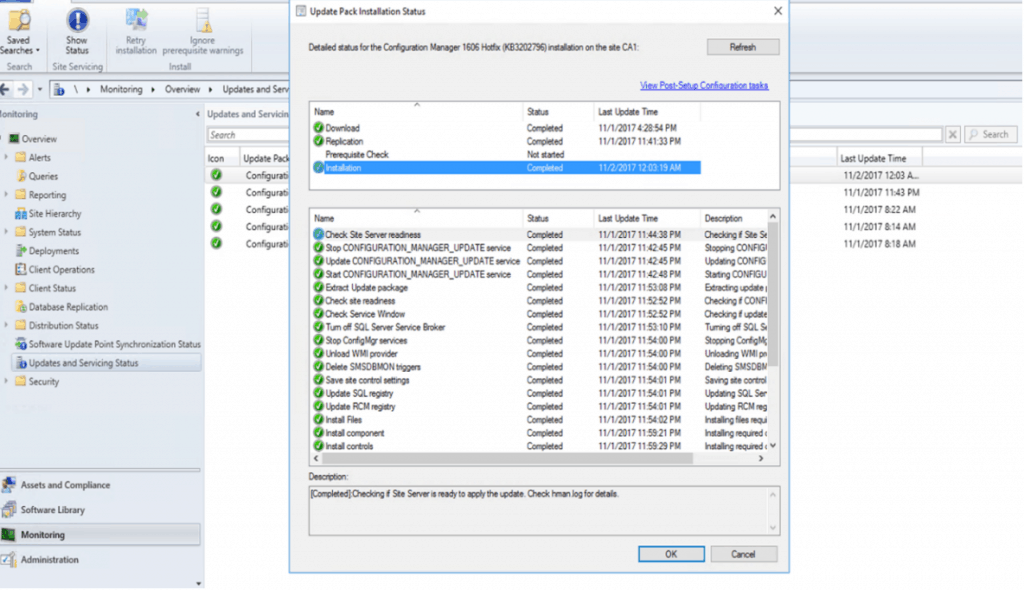Image resolution: width=1024 pixels, height=590 pixels.
Task: Select the Database Replication node
Action: pyautogui.click(x=61, y=306)
